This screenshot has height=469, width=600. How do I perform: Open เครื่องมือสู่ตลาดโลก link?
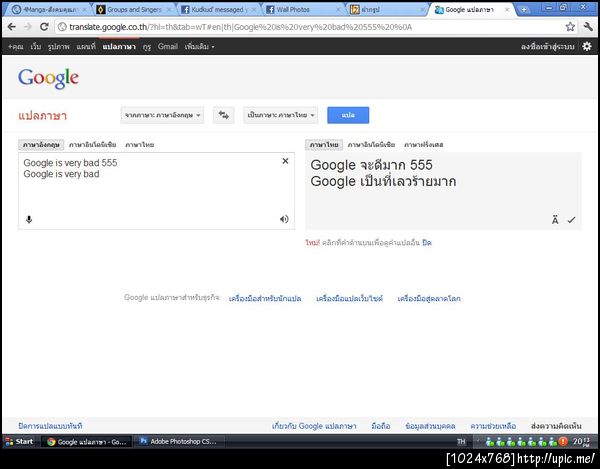coord(429,298)
